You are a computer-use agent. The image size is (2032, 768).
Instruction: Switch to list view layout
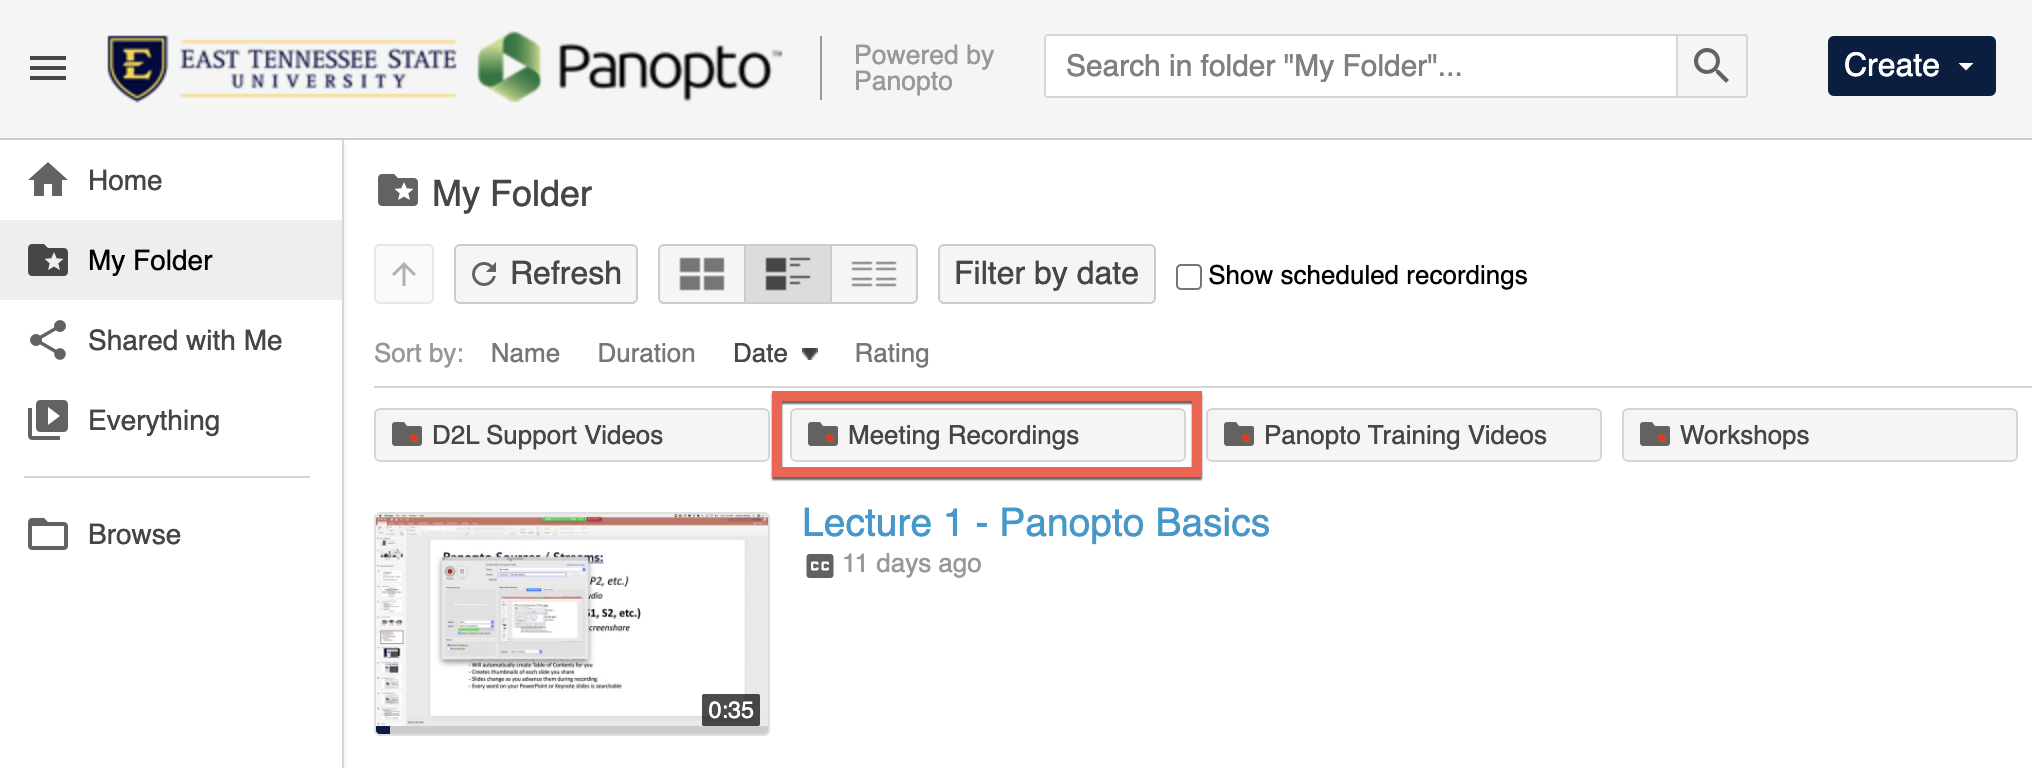[x=874, y=274]
